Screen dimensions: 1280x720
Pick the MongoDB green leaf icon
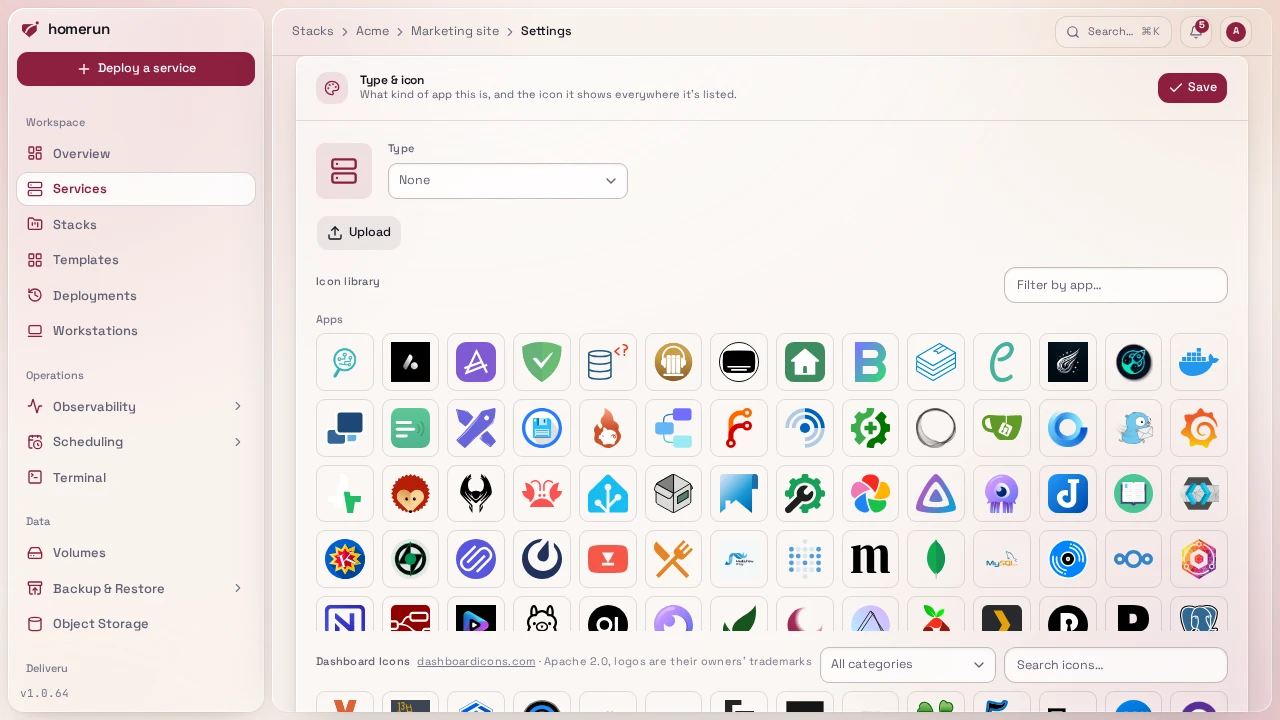click(x=936, y=559)
